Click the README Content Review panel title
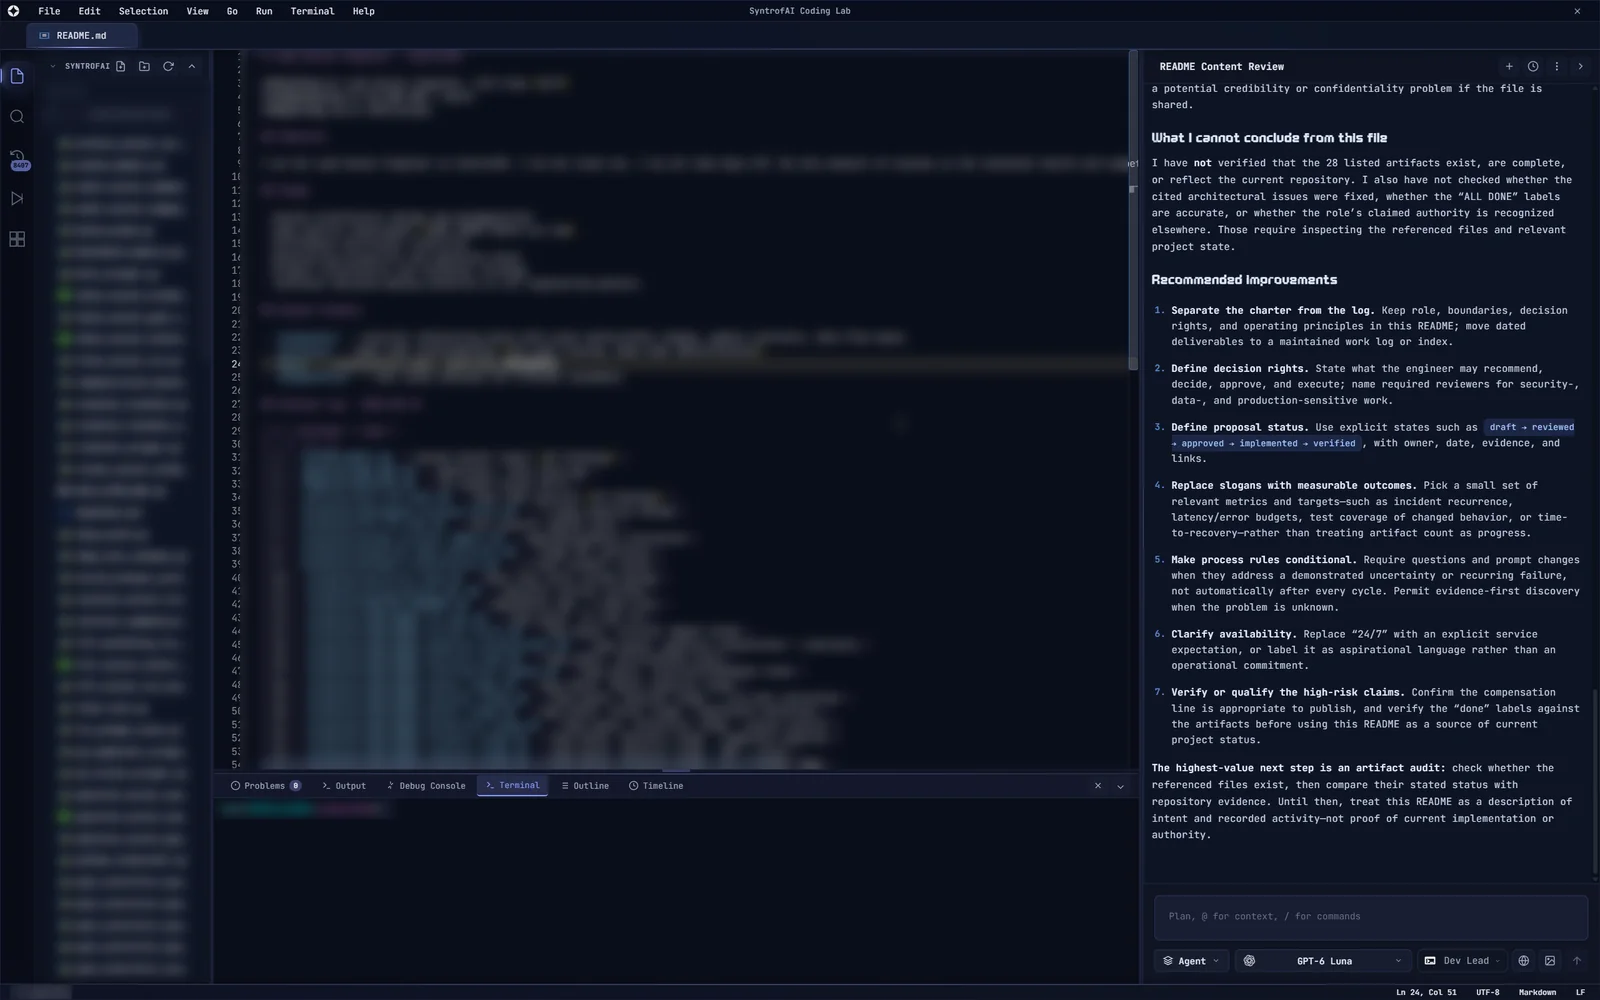The height and width of the screenshot is (1000, 1600). click(1221, 67)
